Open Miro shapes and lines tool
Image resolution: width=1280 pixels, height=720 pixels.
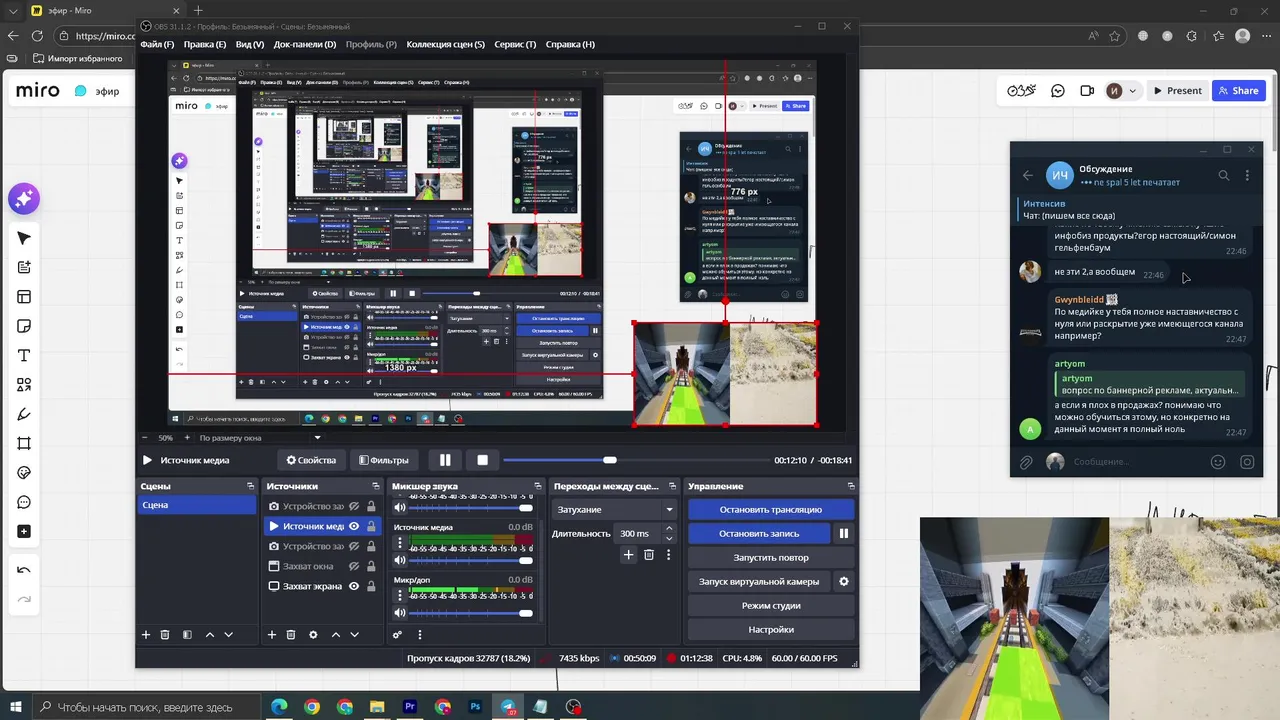point(24,385)
